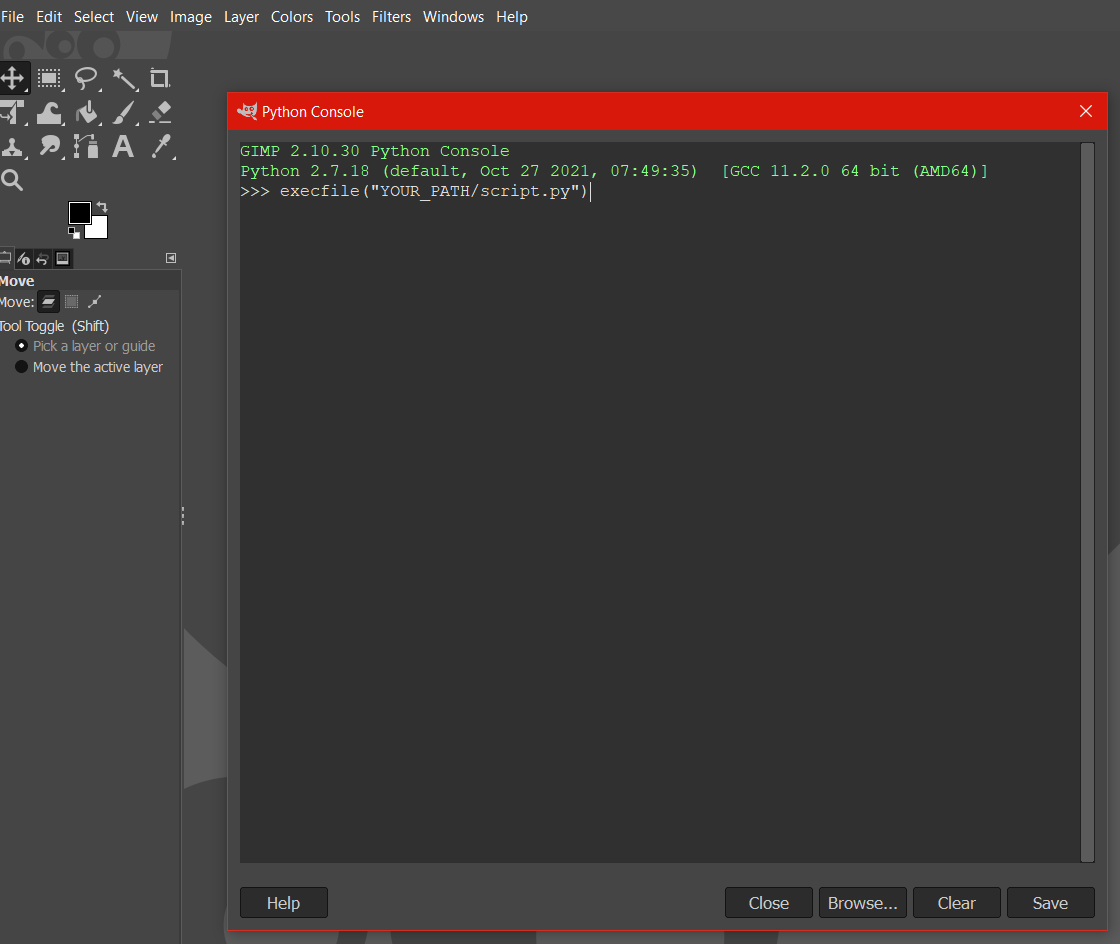This screenshot has width=1120, height=944.
Task: Switch to the Device Status tab
Action: point(24,258)
